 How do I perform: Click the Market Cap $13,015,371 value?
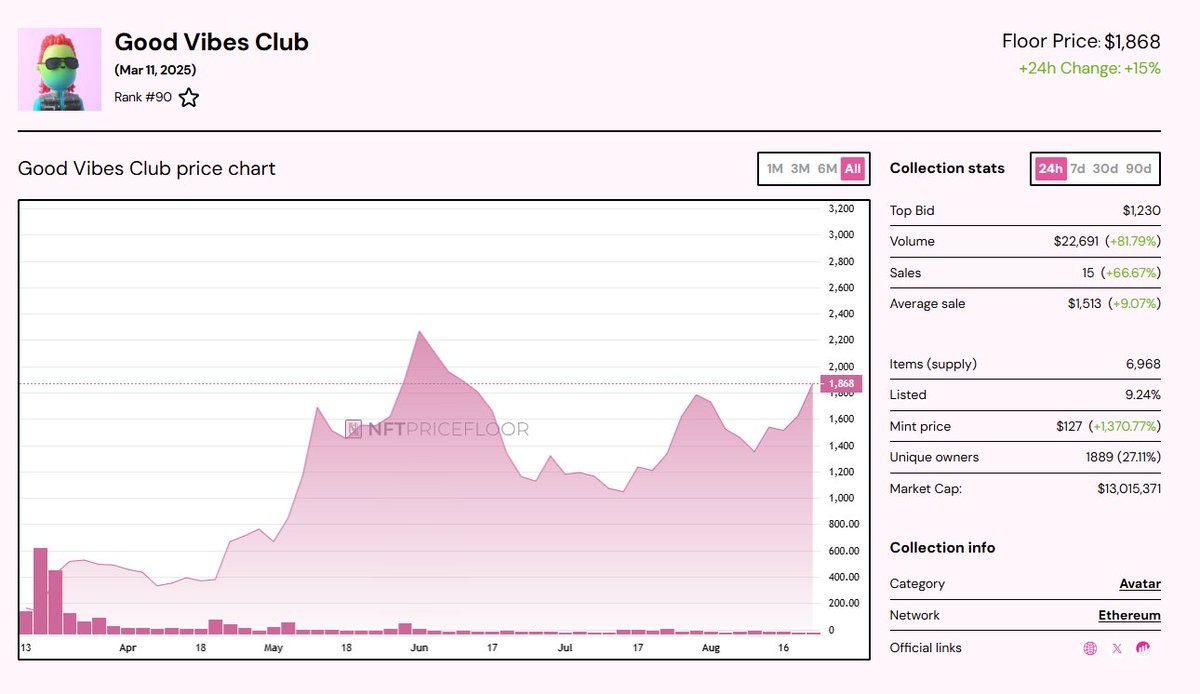click(x=1129, y=489)
